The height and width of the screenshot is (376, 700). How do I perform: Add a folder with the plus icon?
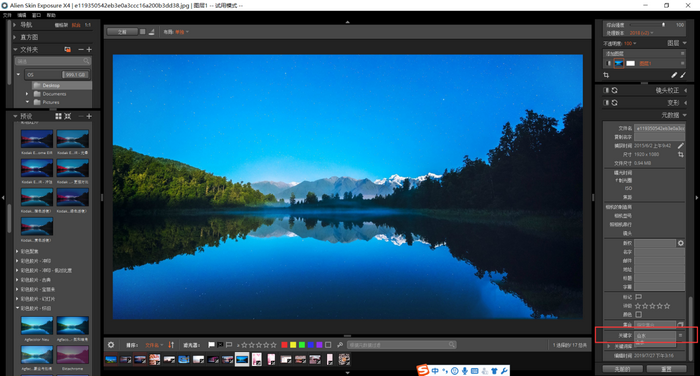click(89, 50)
